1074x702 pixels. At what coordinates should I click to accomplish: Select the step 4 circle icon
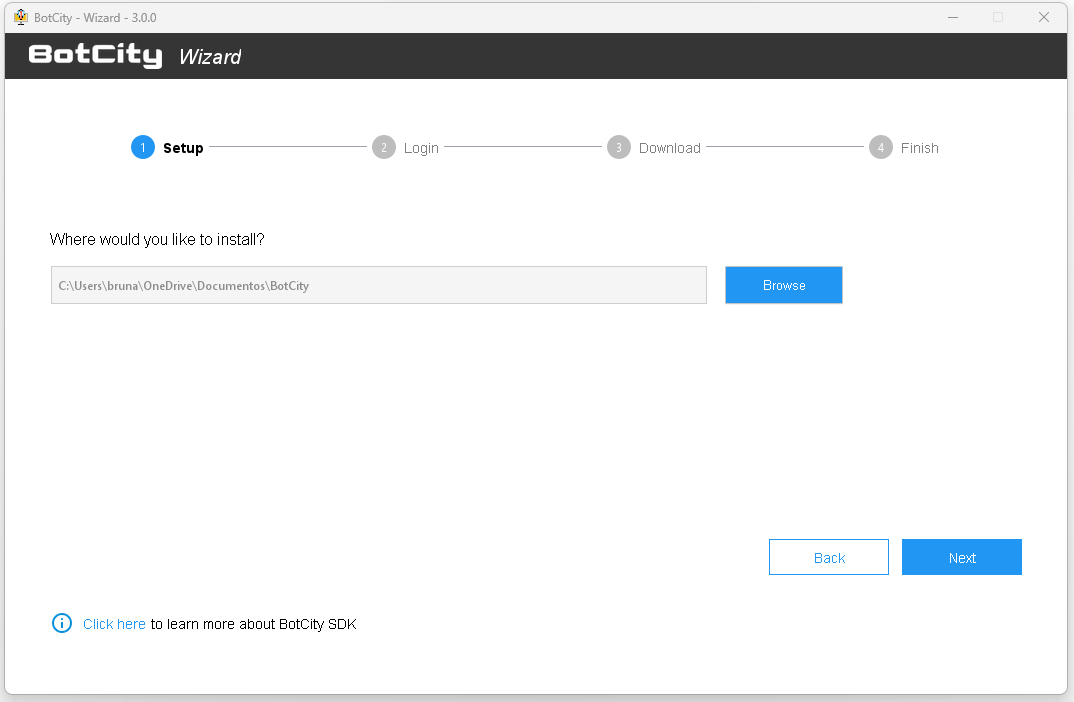(880, 148)
